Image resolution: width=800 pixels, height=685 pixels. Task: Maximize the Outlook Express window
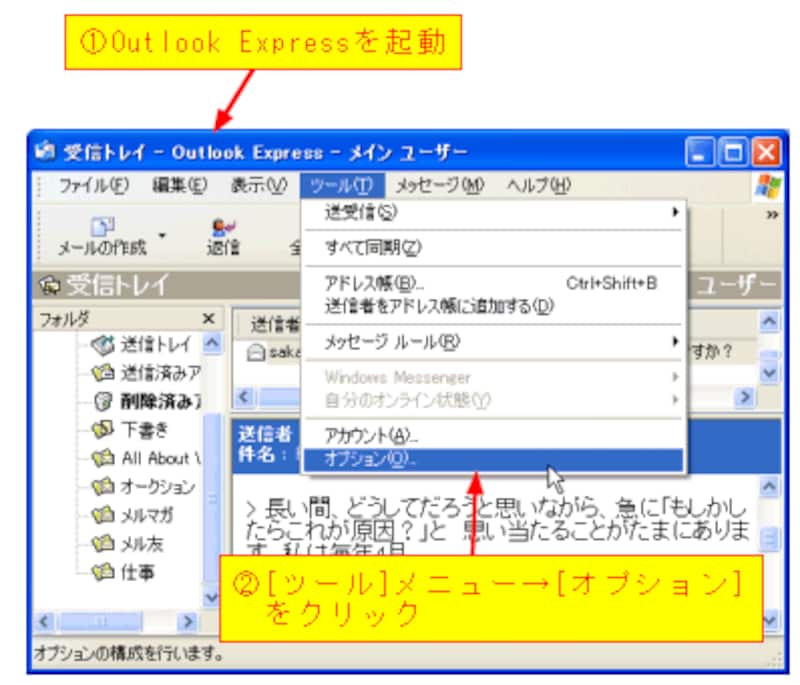(733, 151)
